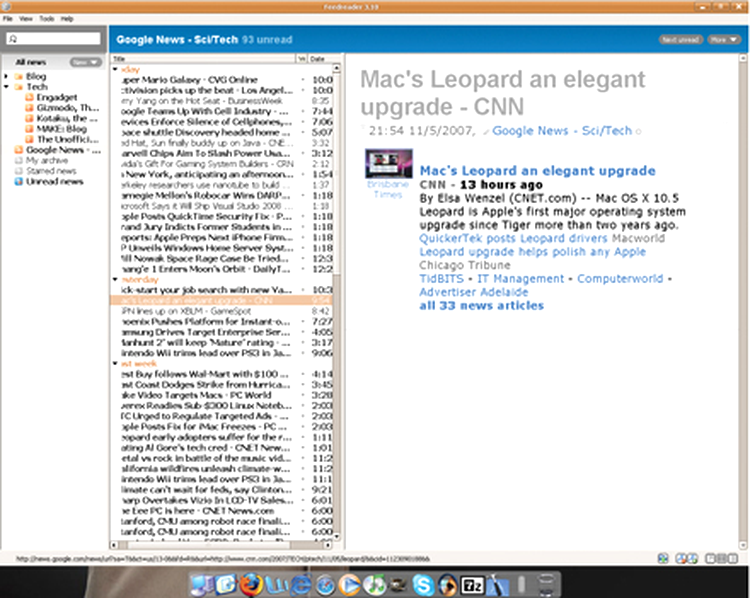The image size is (750, 598).
Task: Select the Super Mario Galaxy - CVG Online headline
Action: 222,80
